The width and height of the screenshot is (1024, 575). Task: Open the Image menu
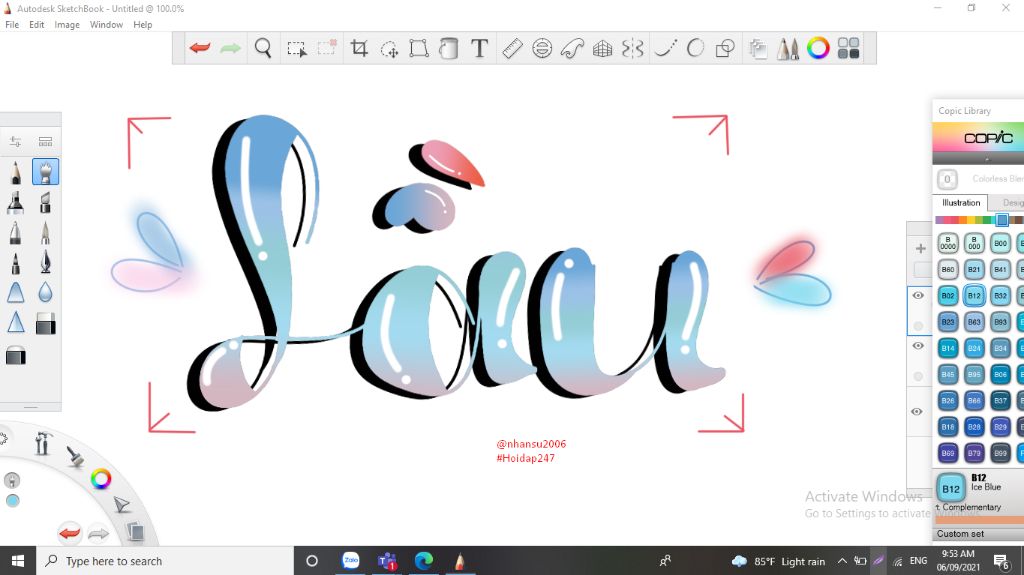point(67,25)
